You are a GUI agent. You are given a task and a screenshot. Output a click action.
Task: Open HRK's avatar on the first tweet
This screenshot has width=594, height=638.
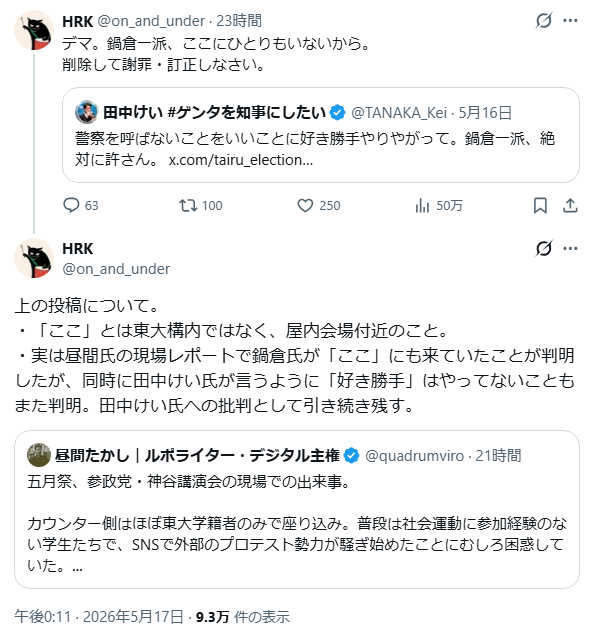pos(34,31)
